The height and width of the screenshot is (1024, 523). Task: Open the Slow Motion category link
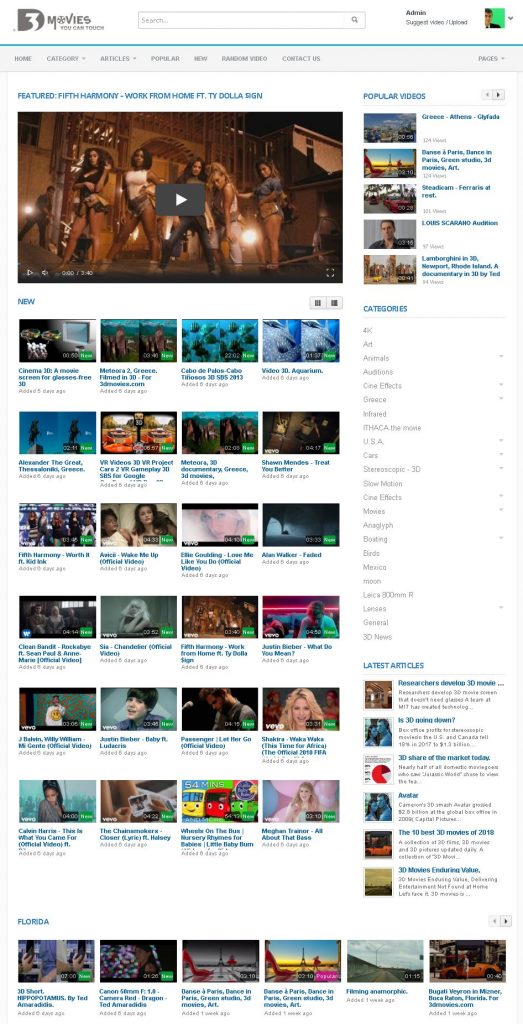coord(383,483)
